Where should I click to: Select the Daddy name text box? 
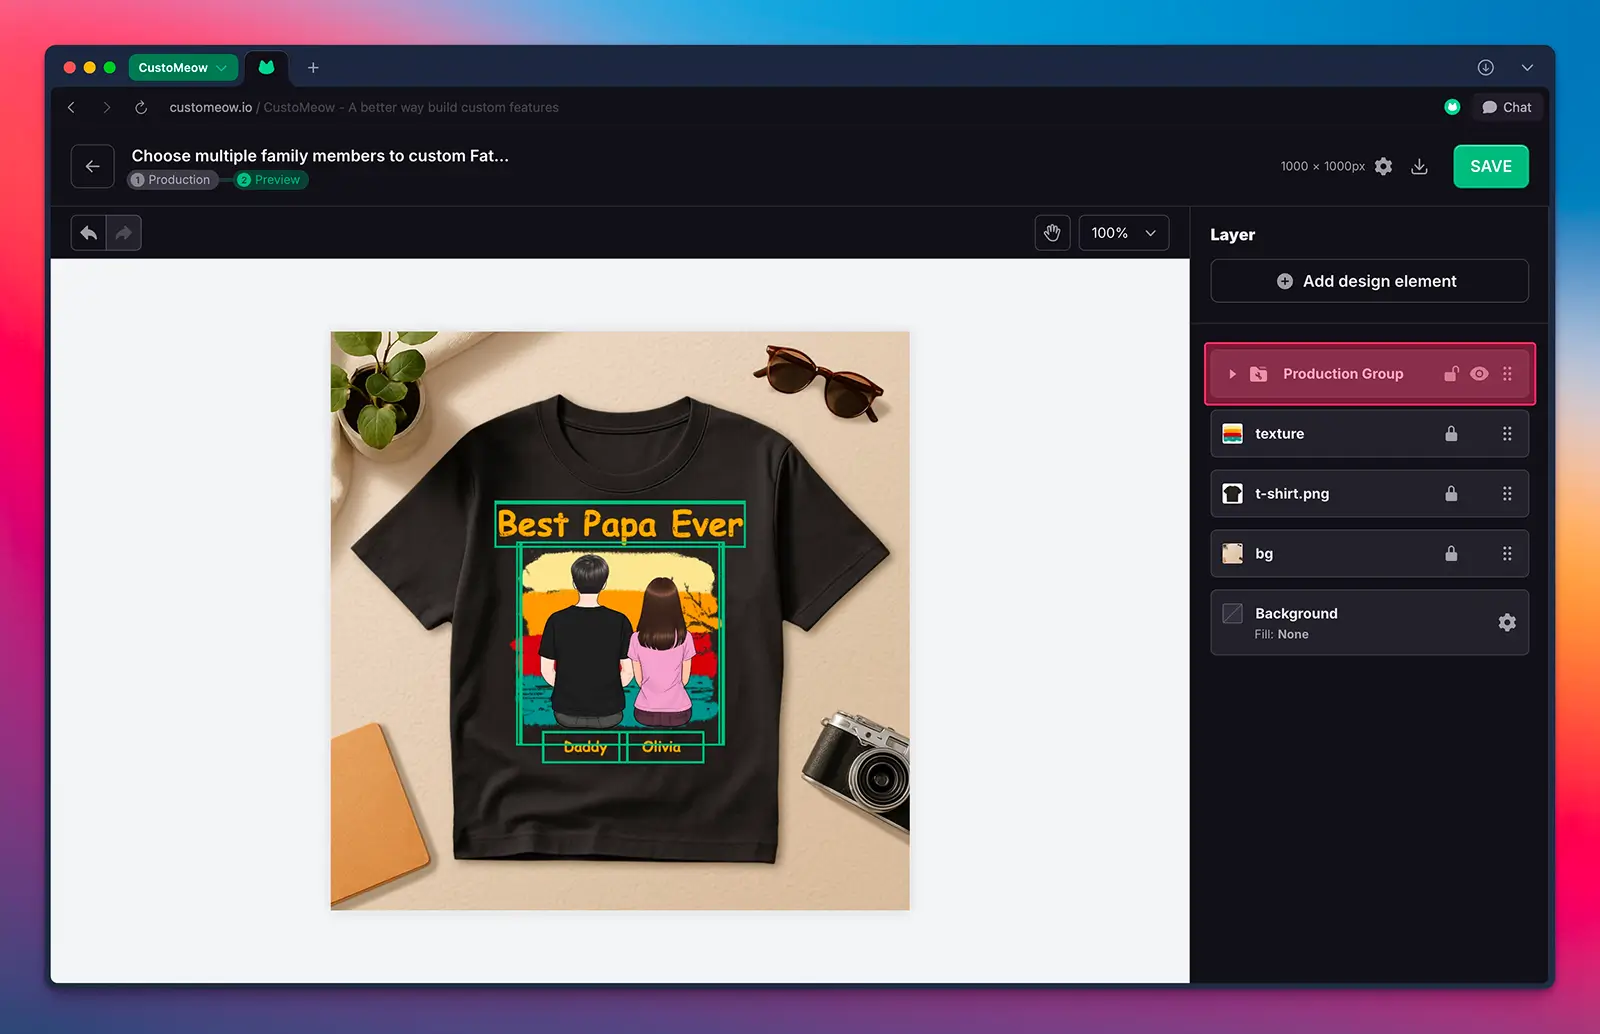(x=582, y=747)
